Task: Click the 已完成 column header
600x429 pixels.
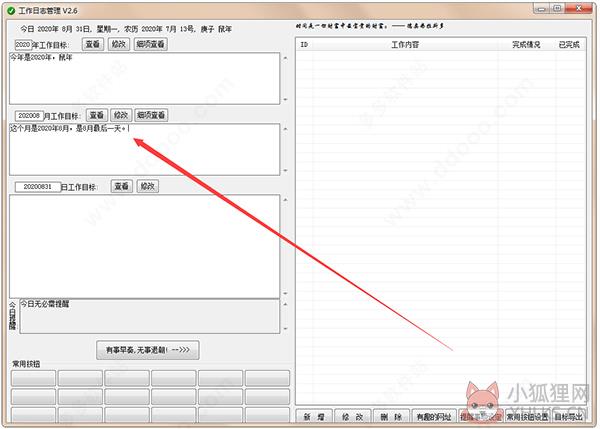Action: pyautogui.click(x=569, y=45)
